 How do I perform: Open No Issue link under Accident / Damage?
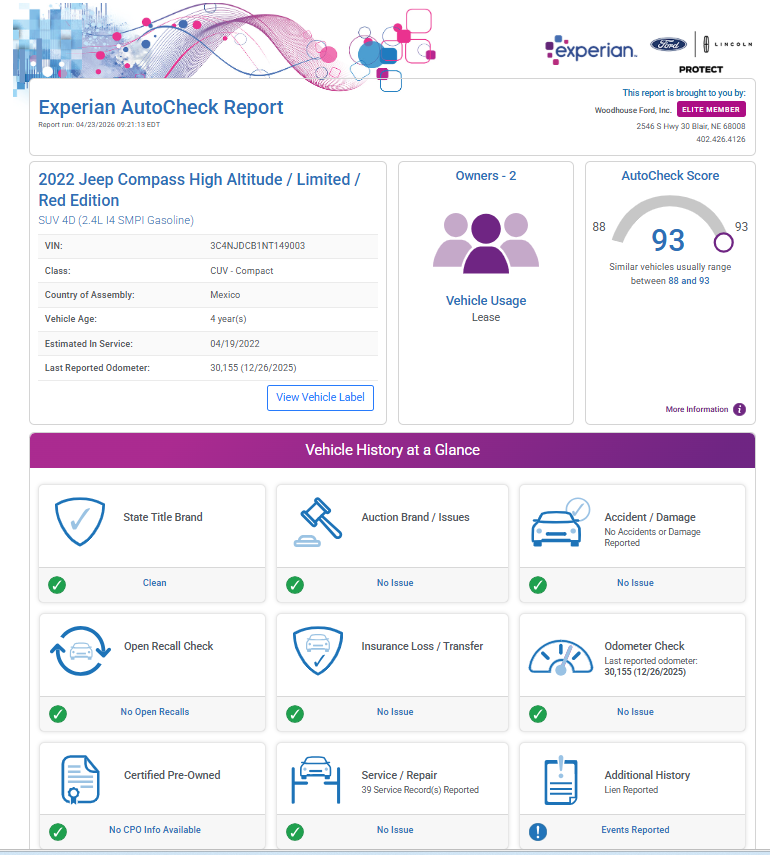click(635, 583)
